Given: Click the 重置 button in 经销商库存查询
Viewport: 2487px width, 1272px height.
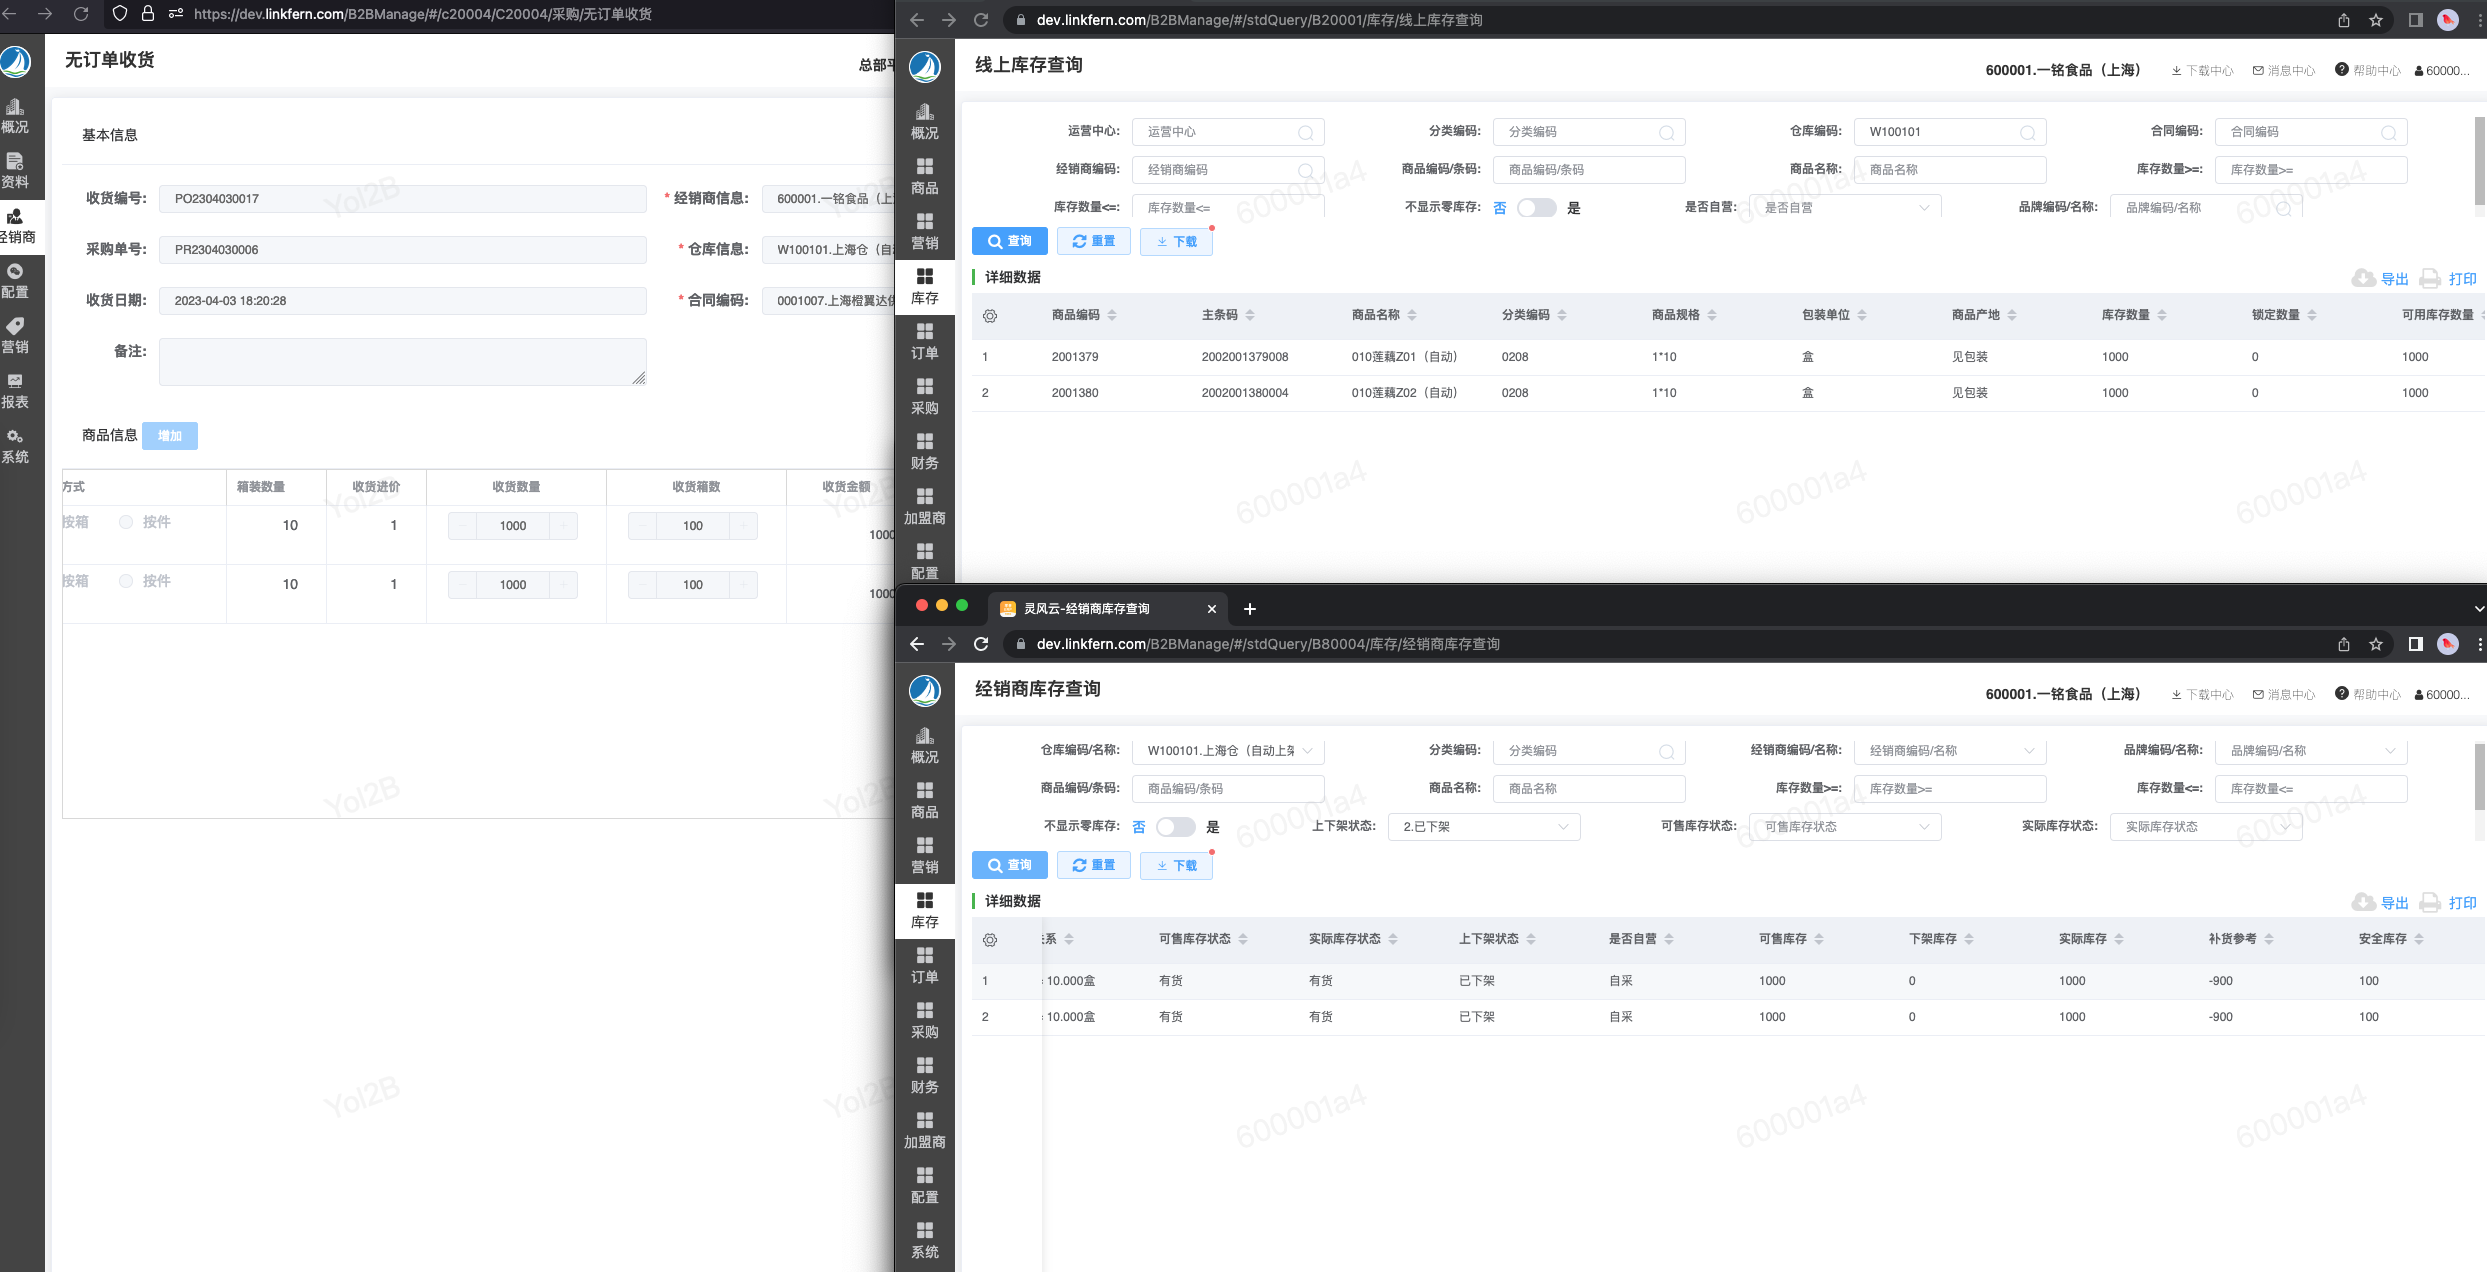Looking at the screenshot, I should (x=1093, y=865).
